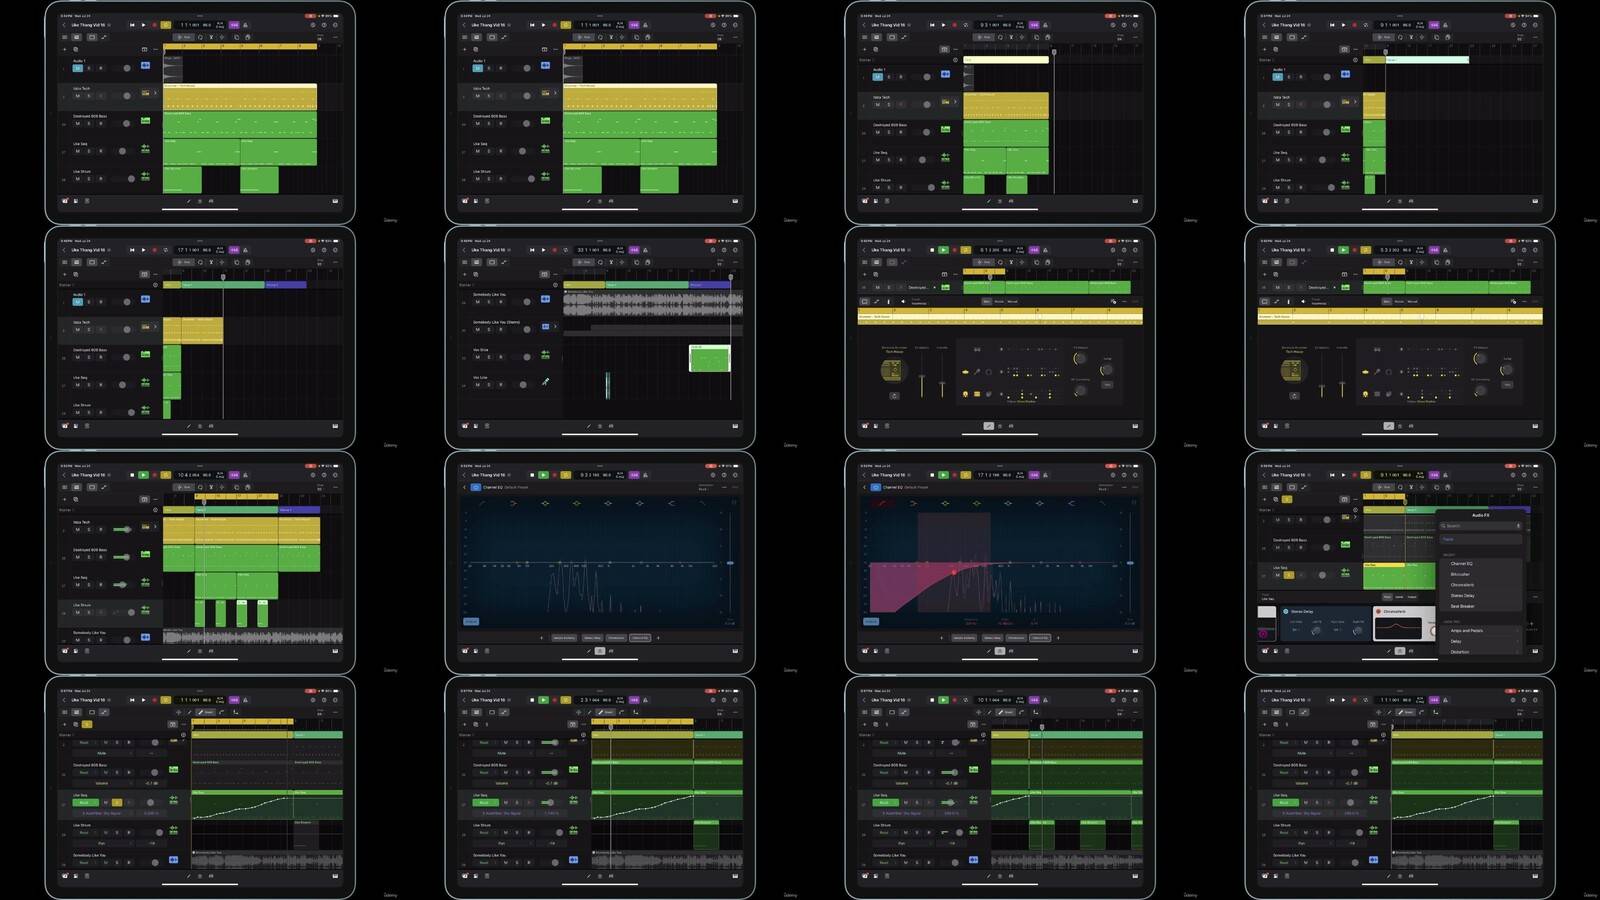Screen dimensions: 1600x900
Task: Adjust the Uke Strum volume knob, row 1 col 1 iPad
Action: click(x=131, y=179)
